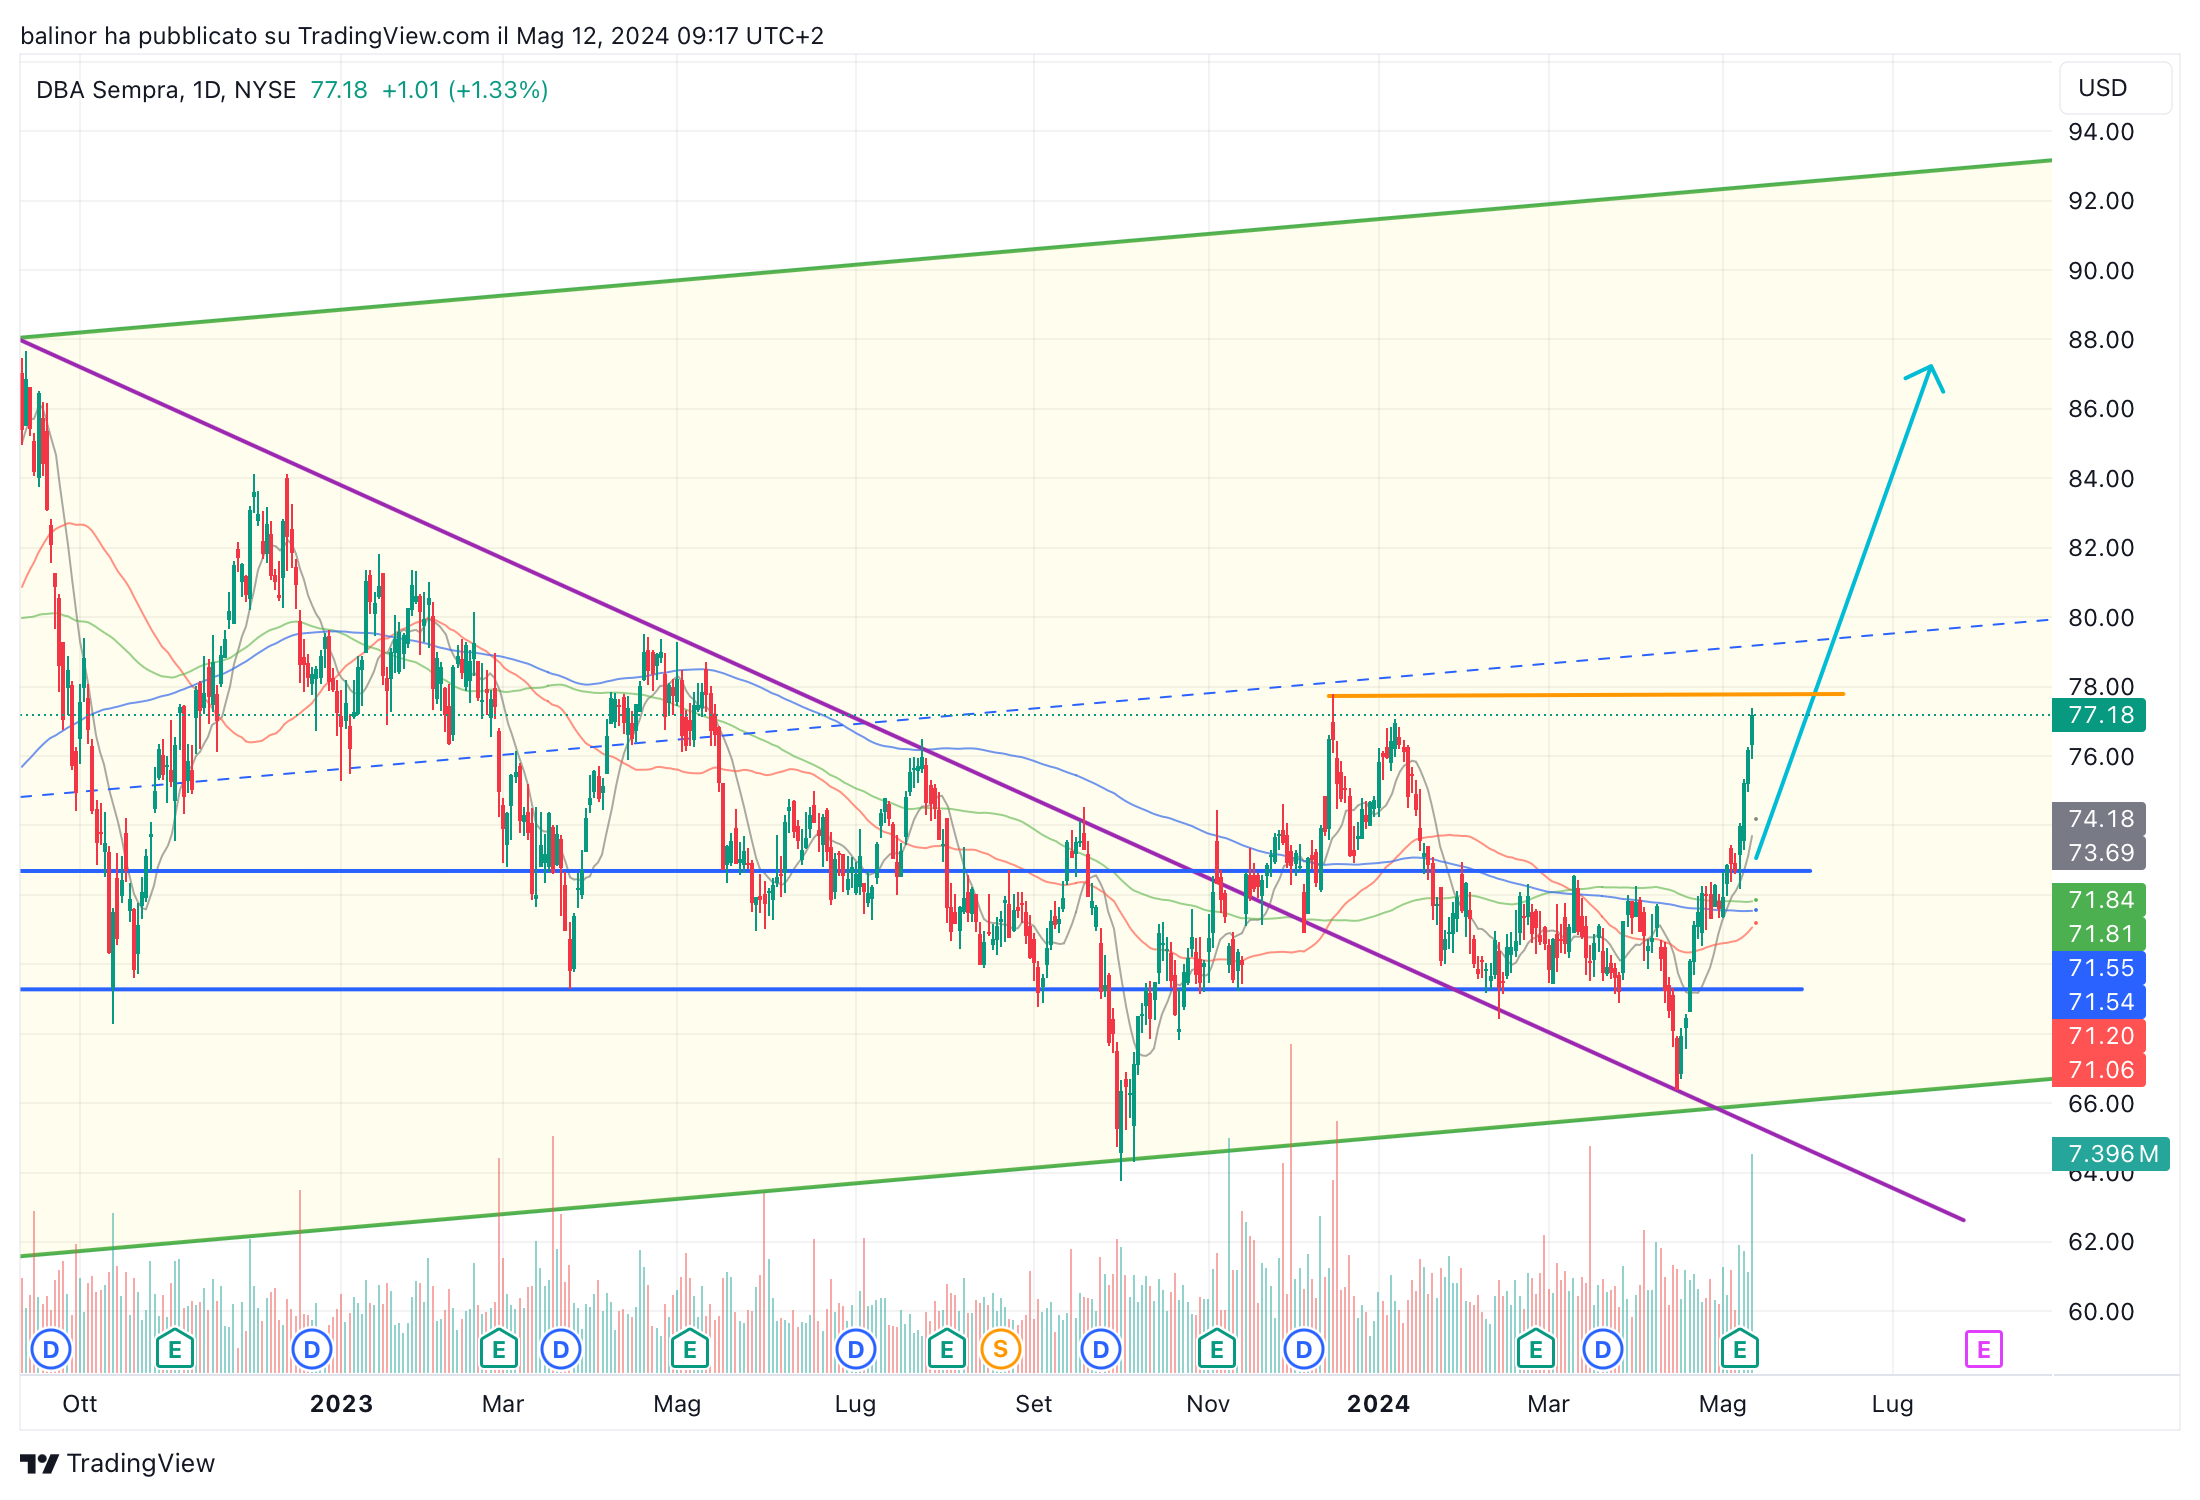The width and height of the screenshot is (2200, 1500).
Task: Click the 80.00 price axis tick
Action: (x=2101, y=617)
